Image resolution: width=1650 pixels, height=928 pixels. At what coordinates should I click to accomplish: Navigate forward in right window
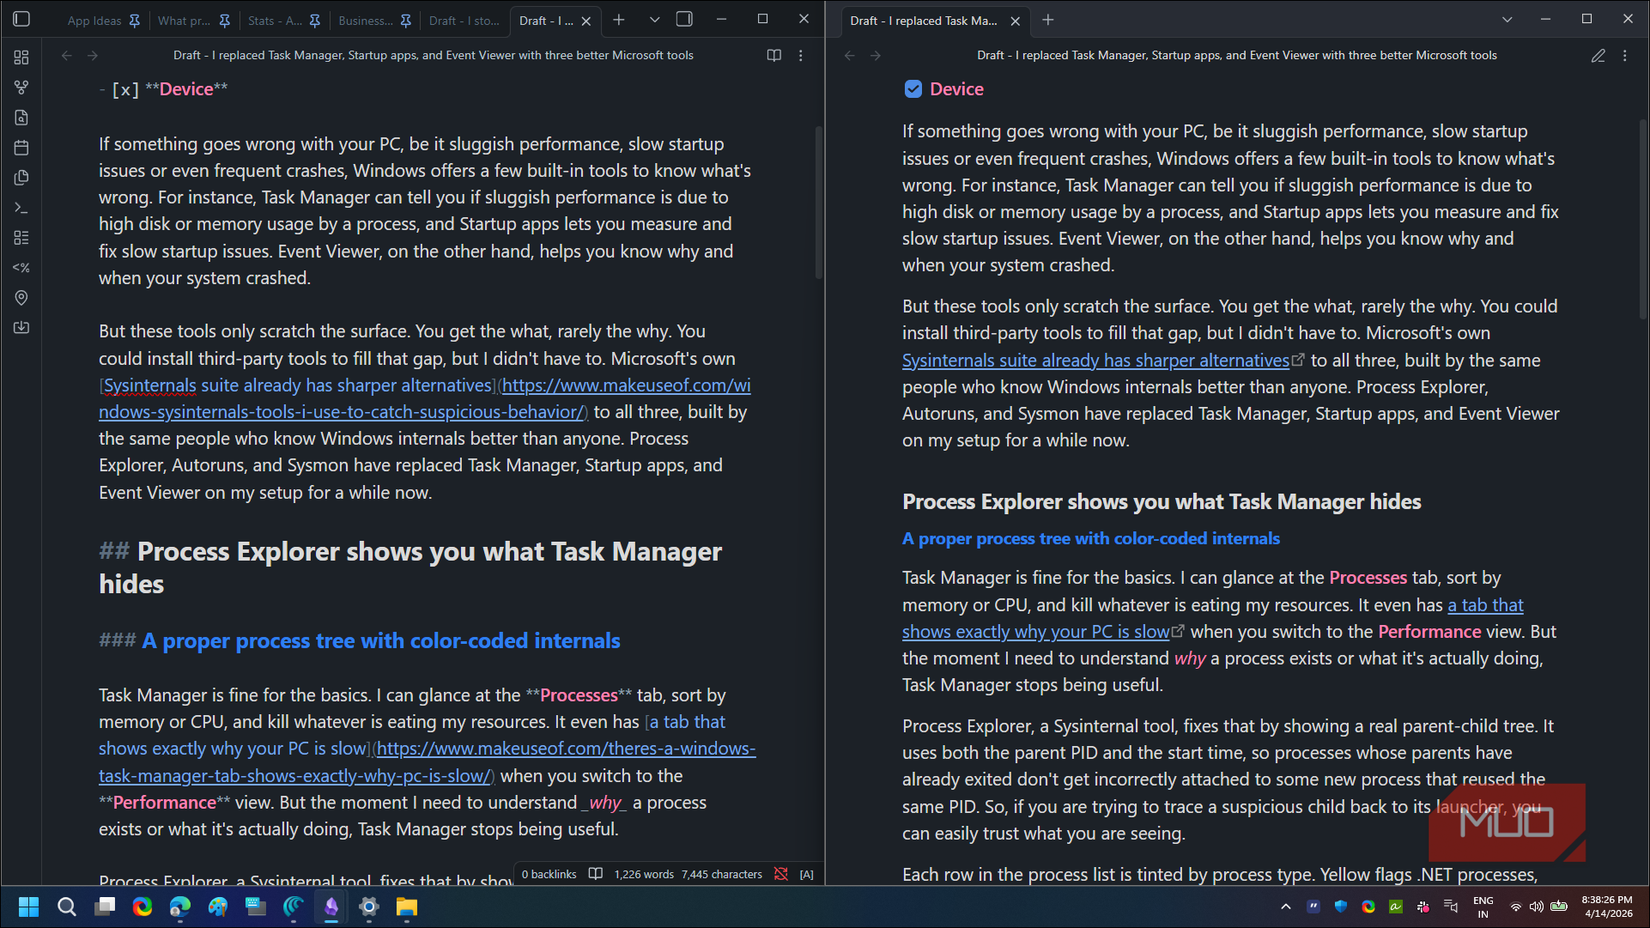pos(876,55)
